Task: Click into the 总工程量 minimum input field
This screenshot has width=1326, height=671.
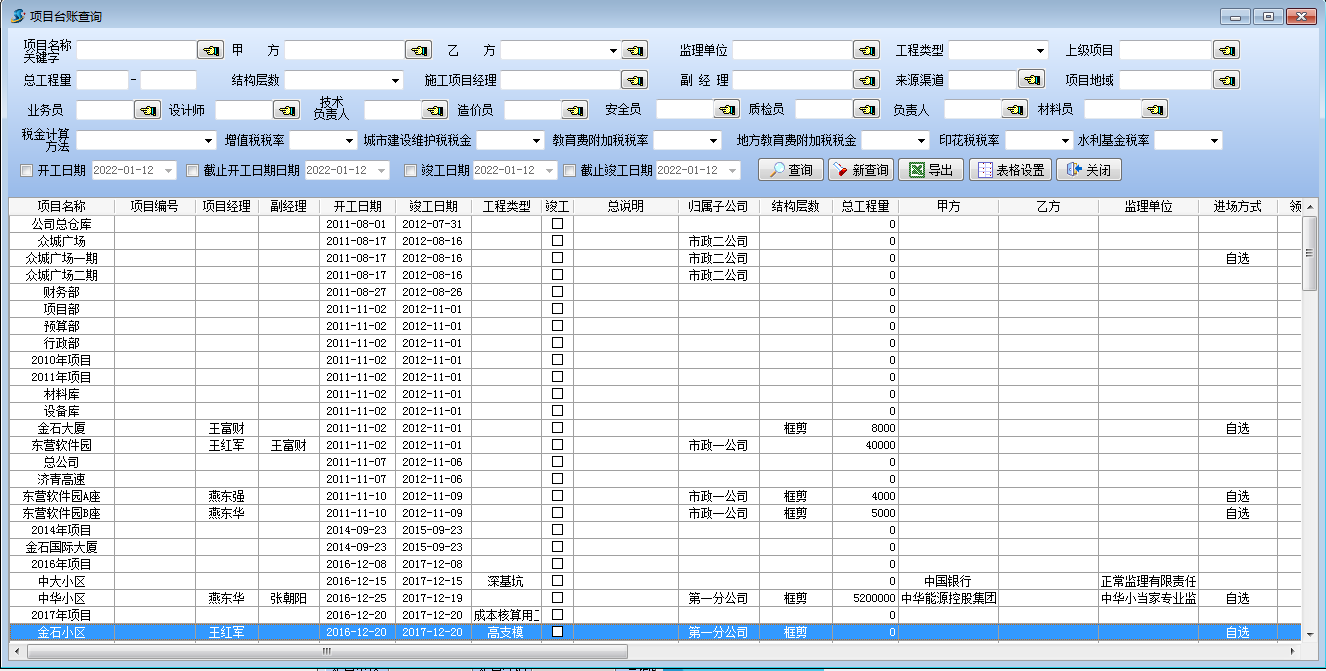Action: [x=102, y=80]
